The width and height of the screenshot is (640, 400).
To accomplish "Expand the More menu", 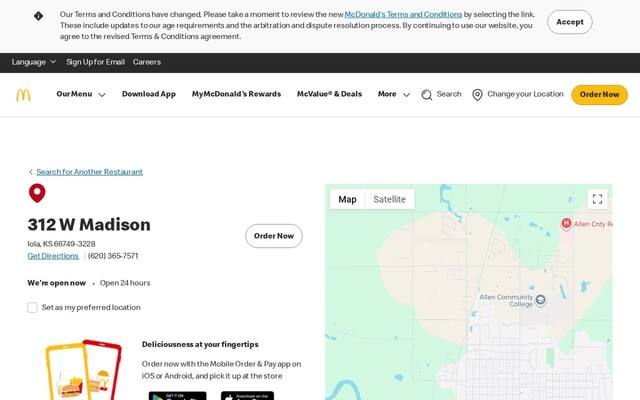I will click(x=394, y=94).
